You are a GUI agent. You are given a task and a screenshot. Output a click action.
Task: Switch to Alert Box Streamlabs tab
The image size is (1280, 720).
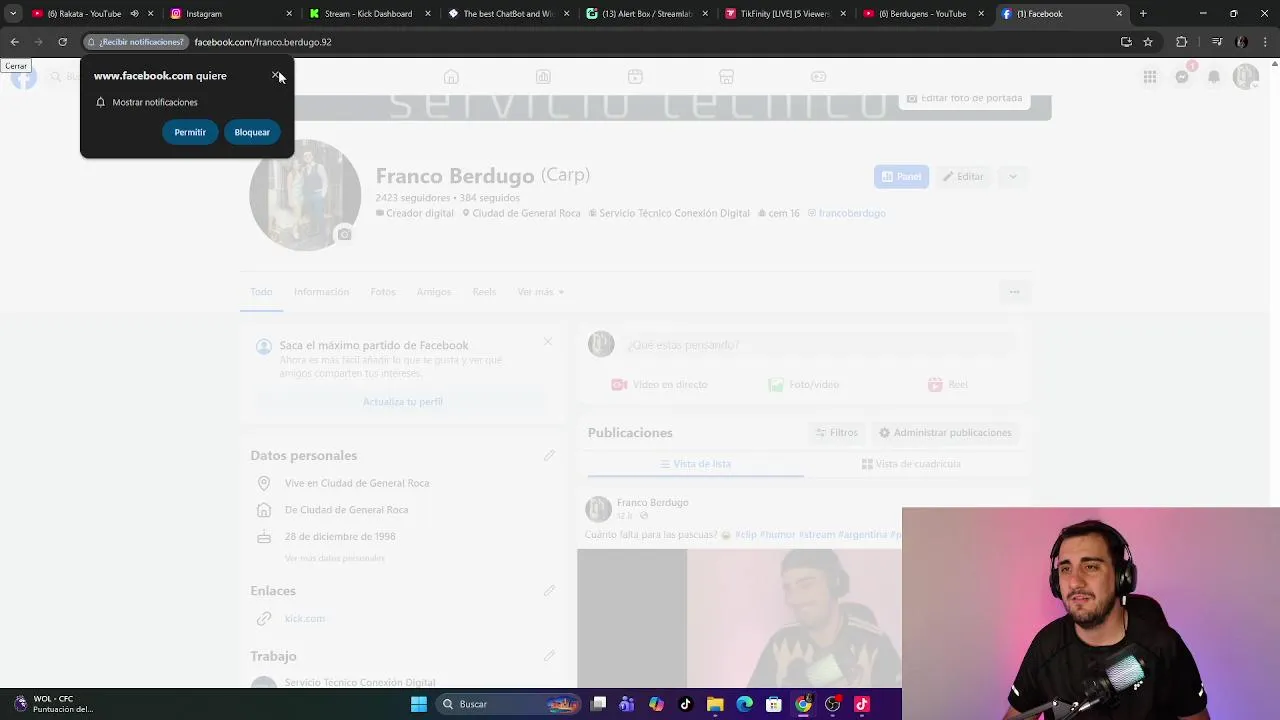point(646,14)
